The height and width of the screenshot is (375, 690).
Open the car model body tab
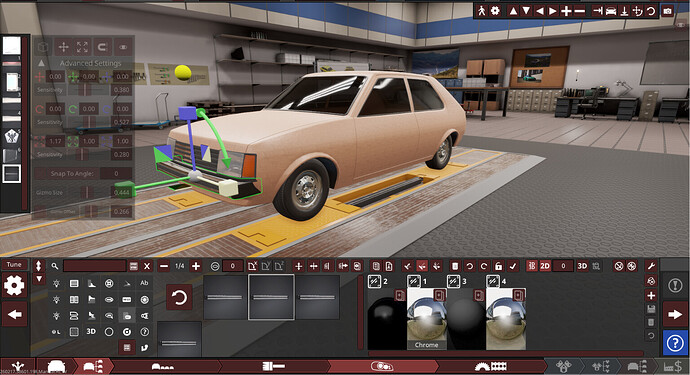(x=56, y=366)
